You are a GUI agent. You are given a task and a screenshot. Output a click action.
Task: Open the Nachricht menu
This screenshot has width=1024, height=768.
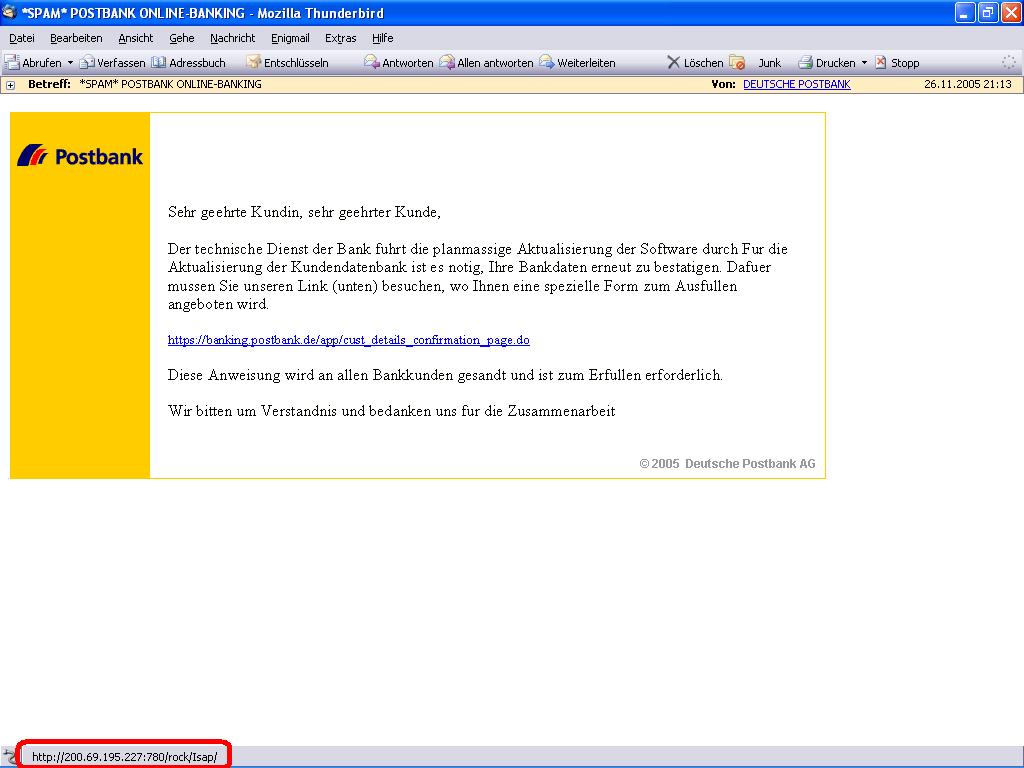pyautogui.click(x=232, y=38)
